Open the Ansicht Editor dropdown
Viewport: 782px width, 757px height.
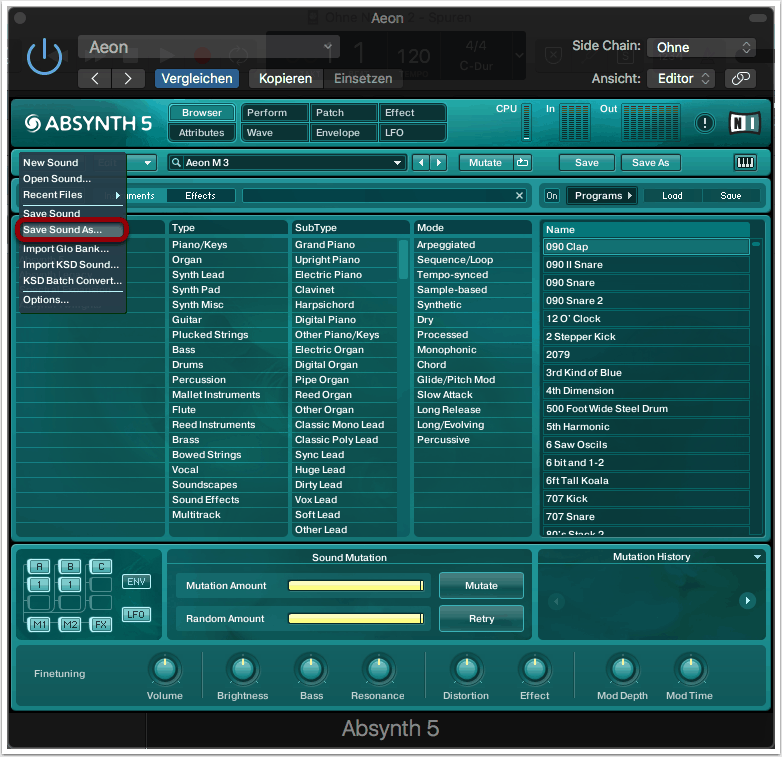tap(680, 78)
